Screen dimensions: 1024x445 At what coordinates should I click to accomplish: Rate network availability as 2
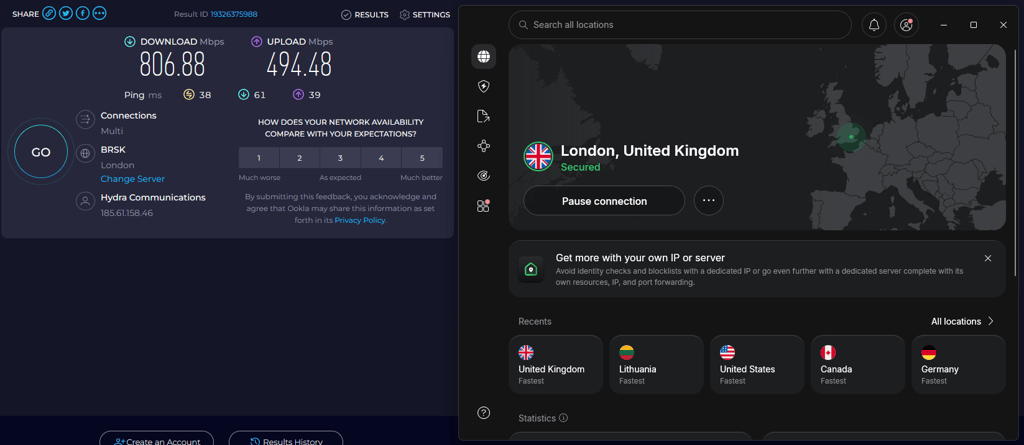300,158
